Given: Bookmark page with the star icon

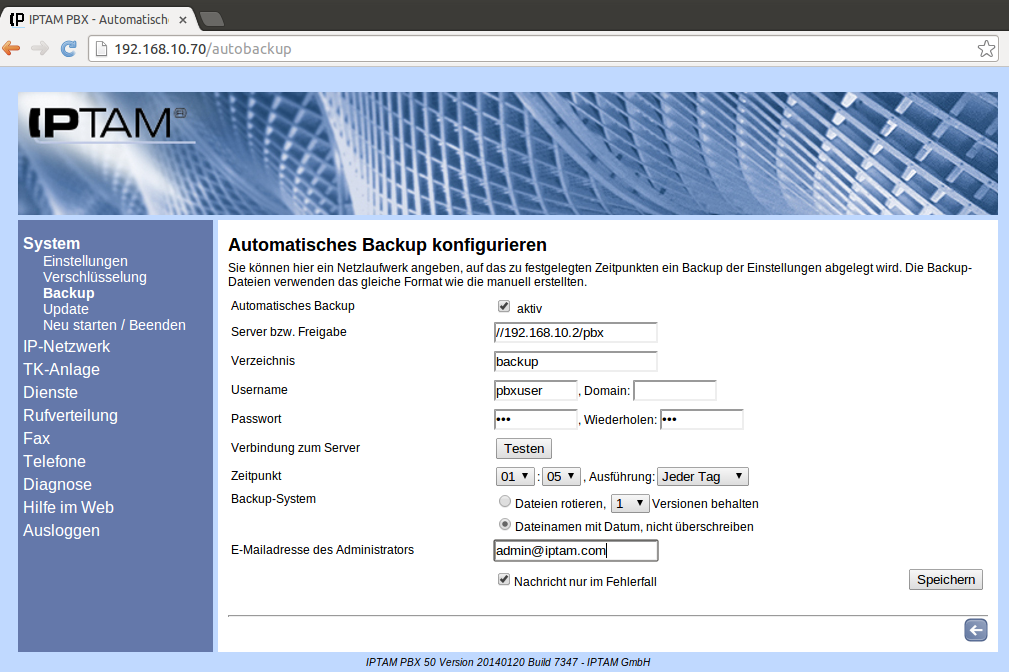Looking at the screenshot, I should click(985, 48).
